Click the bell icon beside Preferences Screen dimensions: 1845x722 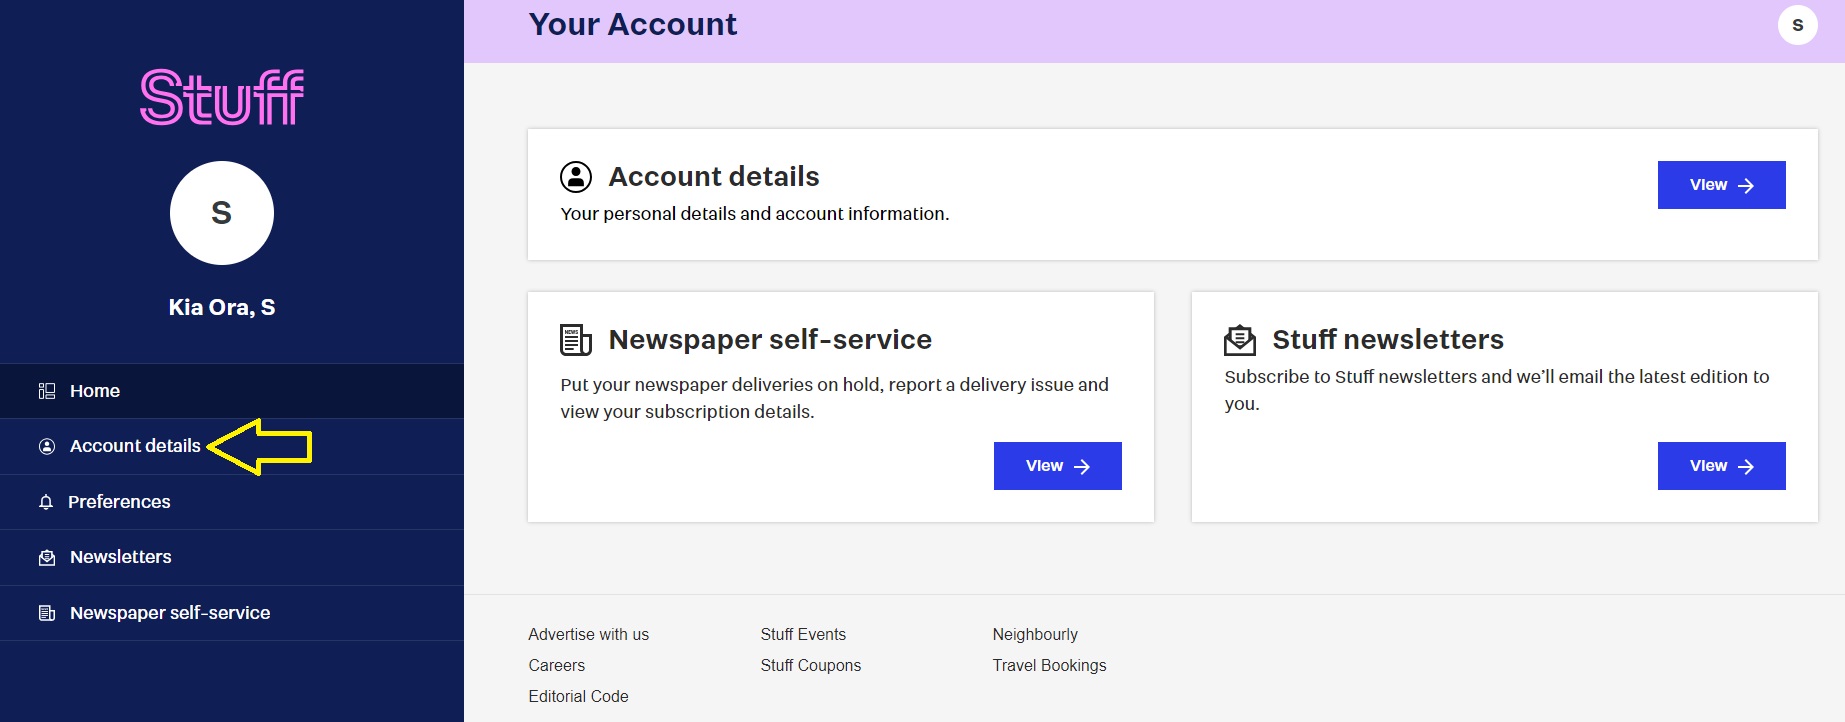point(46,502)
